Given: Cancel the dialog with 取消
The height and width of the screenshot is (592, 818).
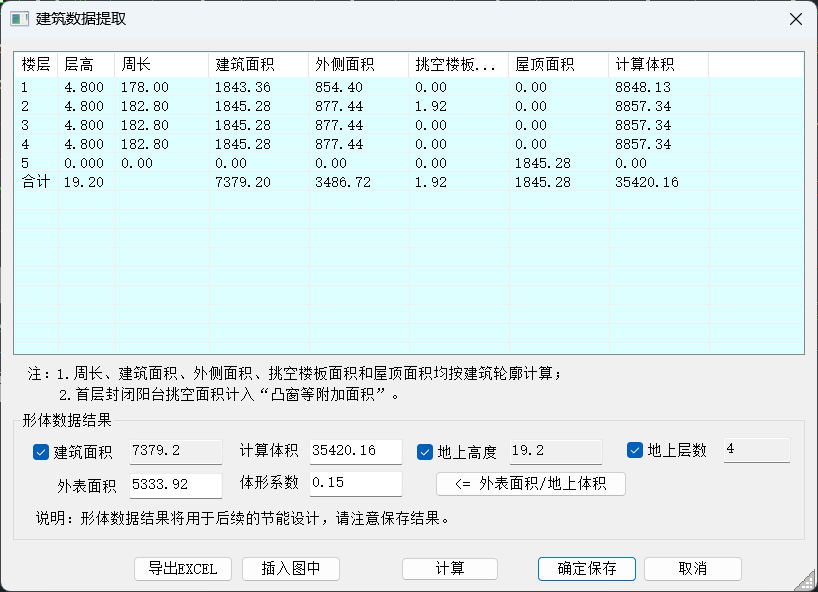Looking at the screenshot, I should click(x=692, y=568).
